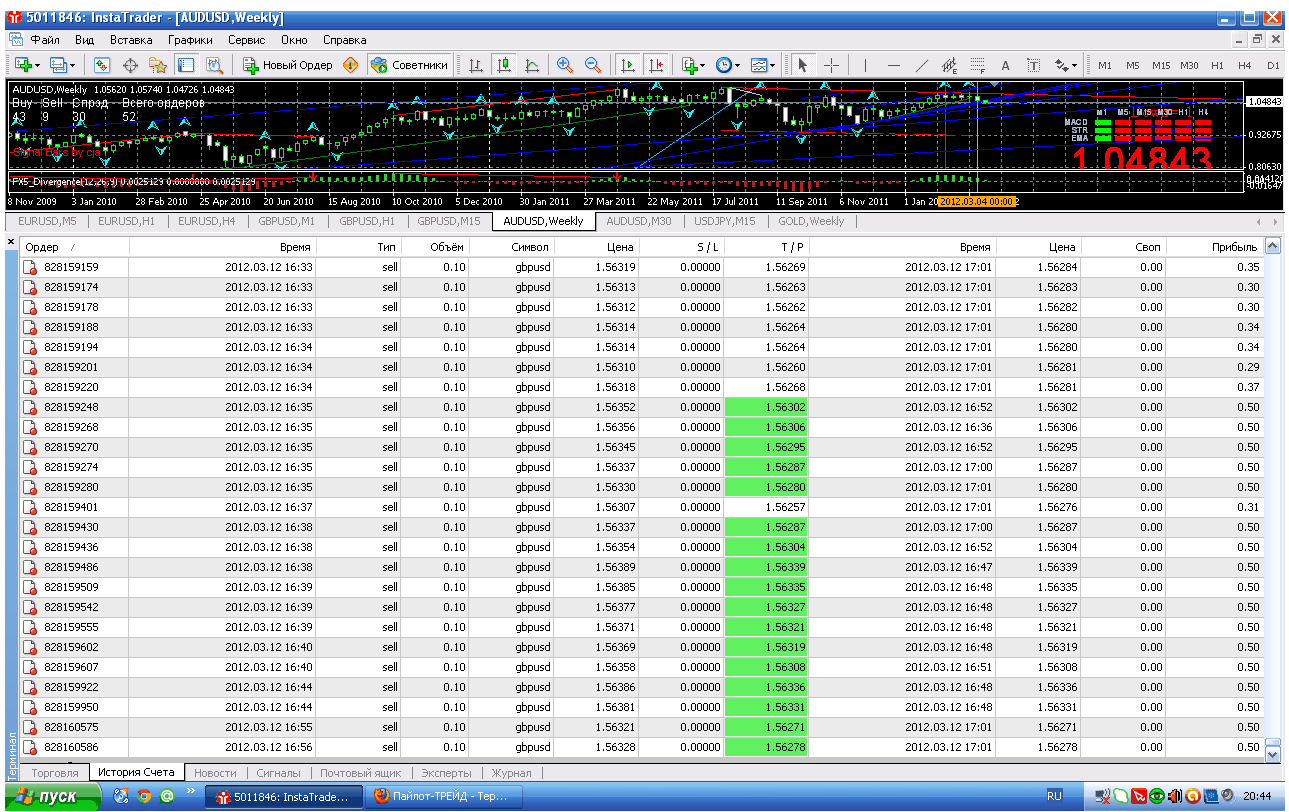This screenshot has height=812, width=1289.
Task: Toggle the Market Watch window
Action: click(x=102, y=65)
